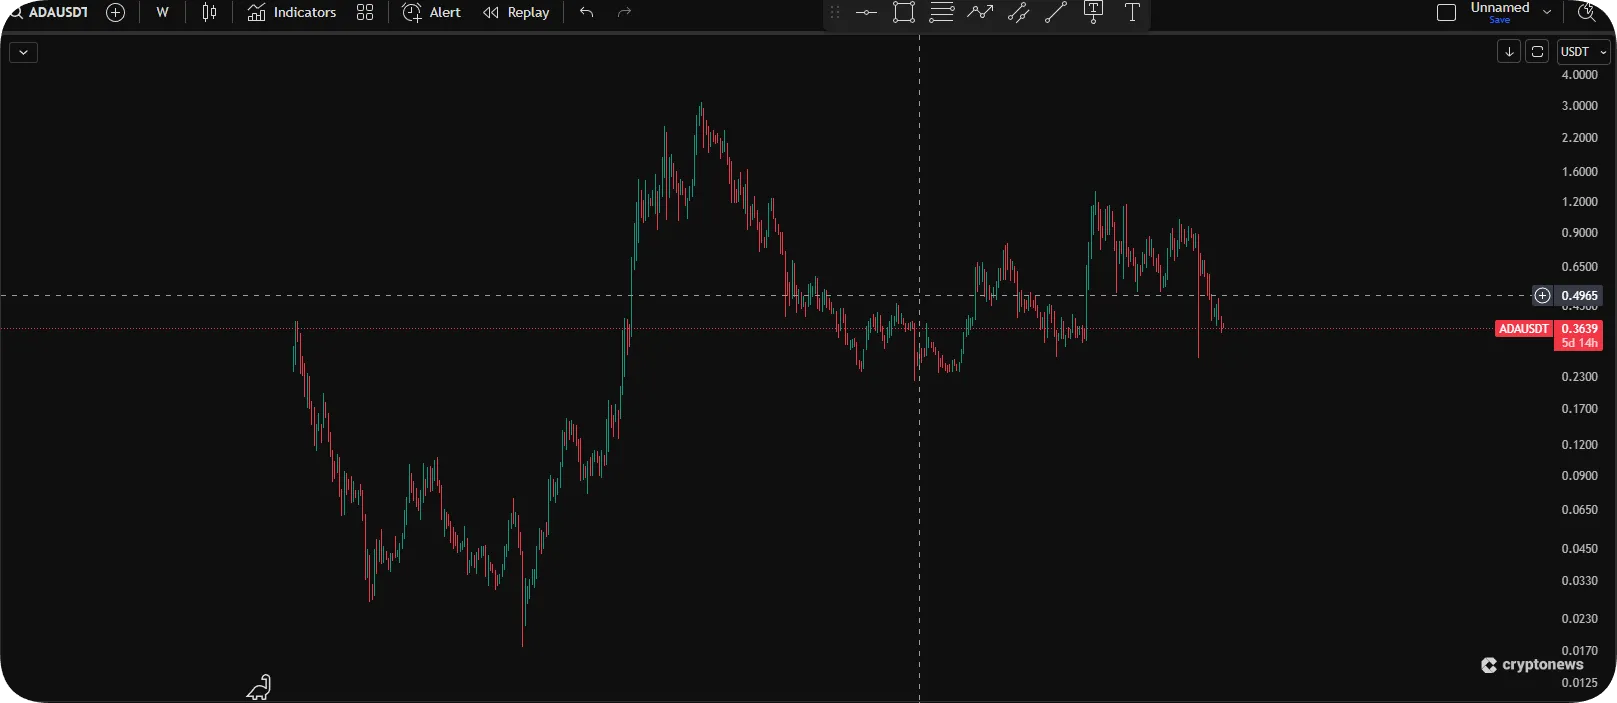Select the parallel channel drawing tool
The image size is (1617, 703).
(1018, 13)
